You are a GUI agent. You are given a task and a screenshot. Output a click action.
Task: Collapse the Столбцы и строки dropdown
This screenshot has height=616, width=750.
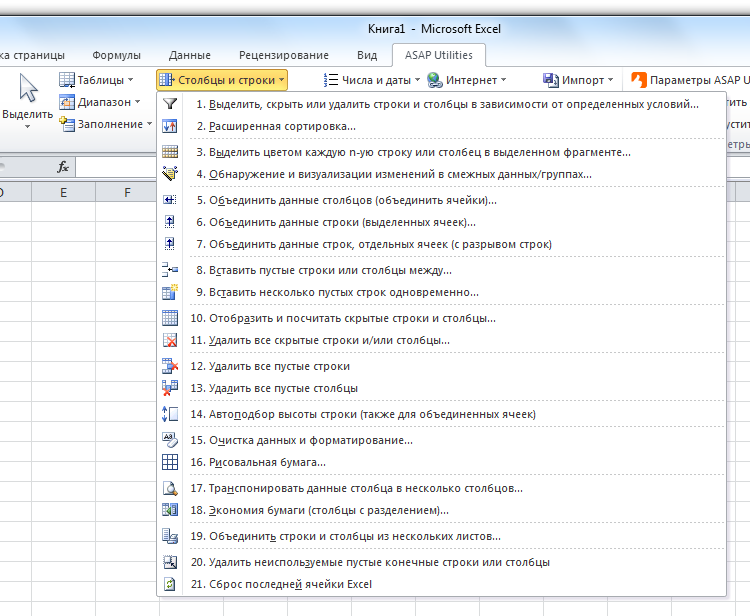pos(222,80)
